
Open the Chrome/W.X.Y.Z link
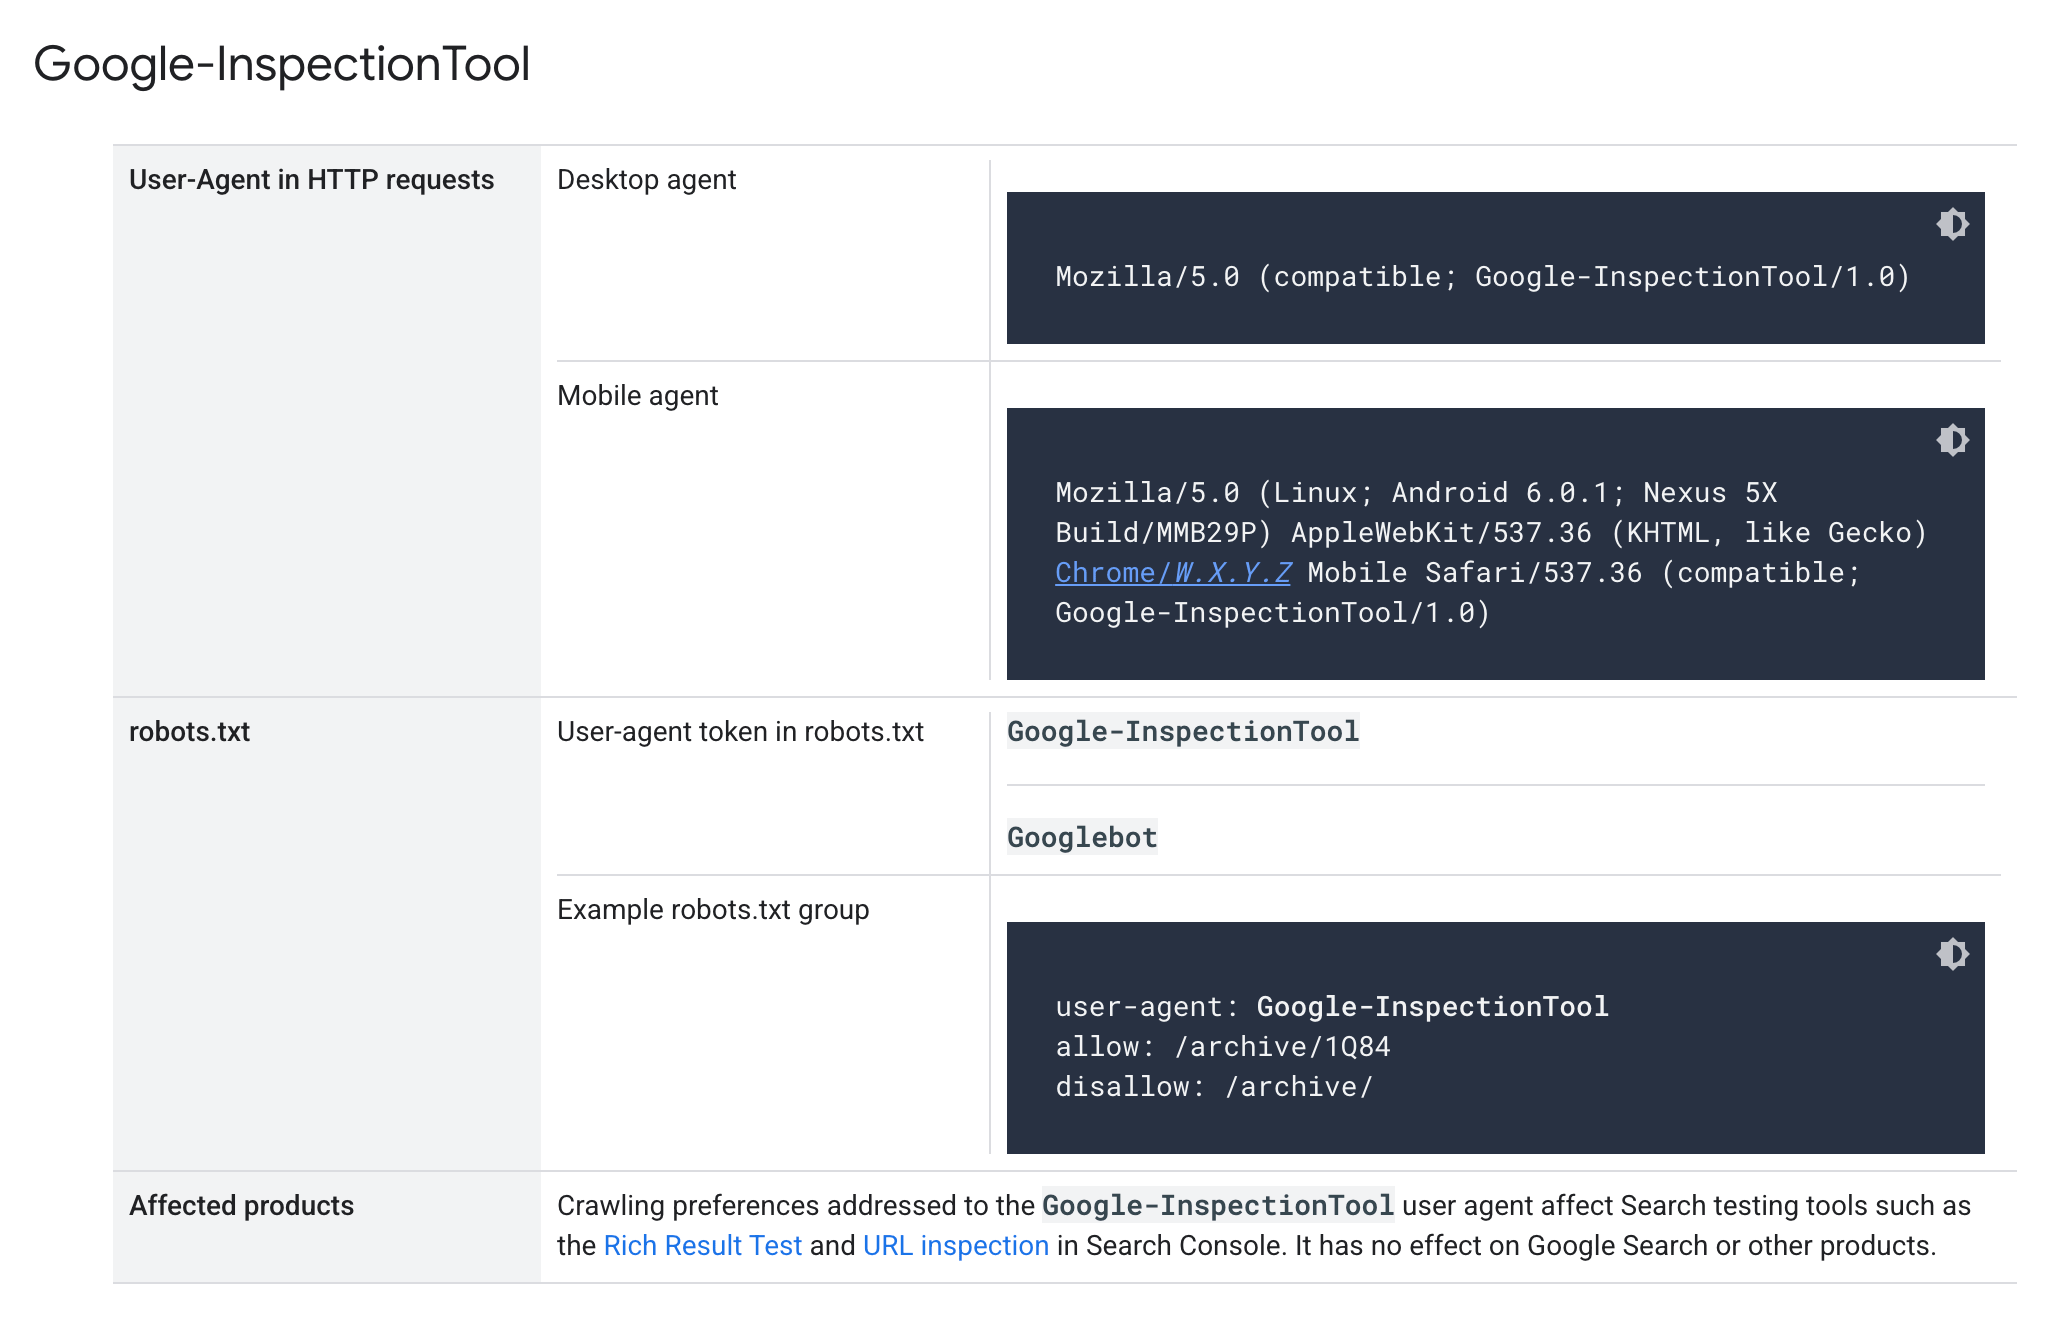[1173, 573]
